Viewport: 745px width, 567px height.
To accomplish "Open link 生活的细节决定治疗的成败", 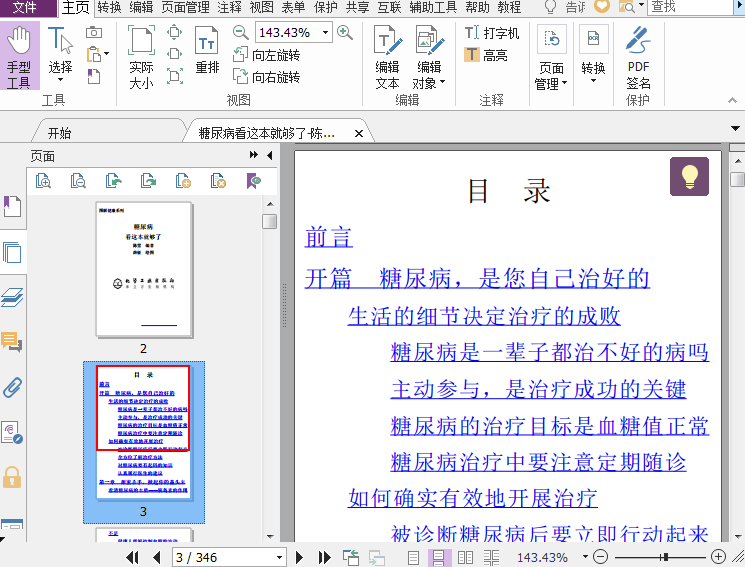I will pos(484,316).
